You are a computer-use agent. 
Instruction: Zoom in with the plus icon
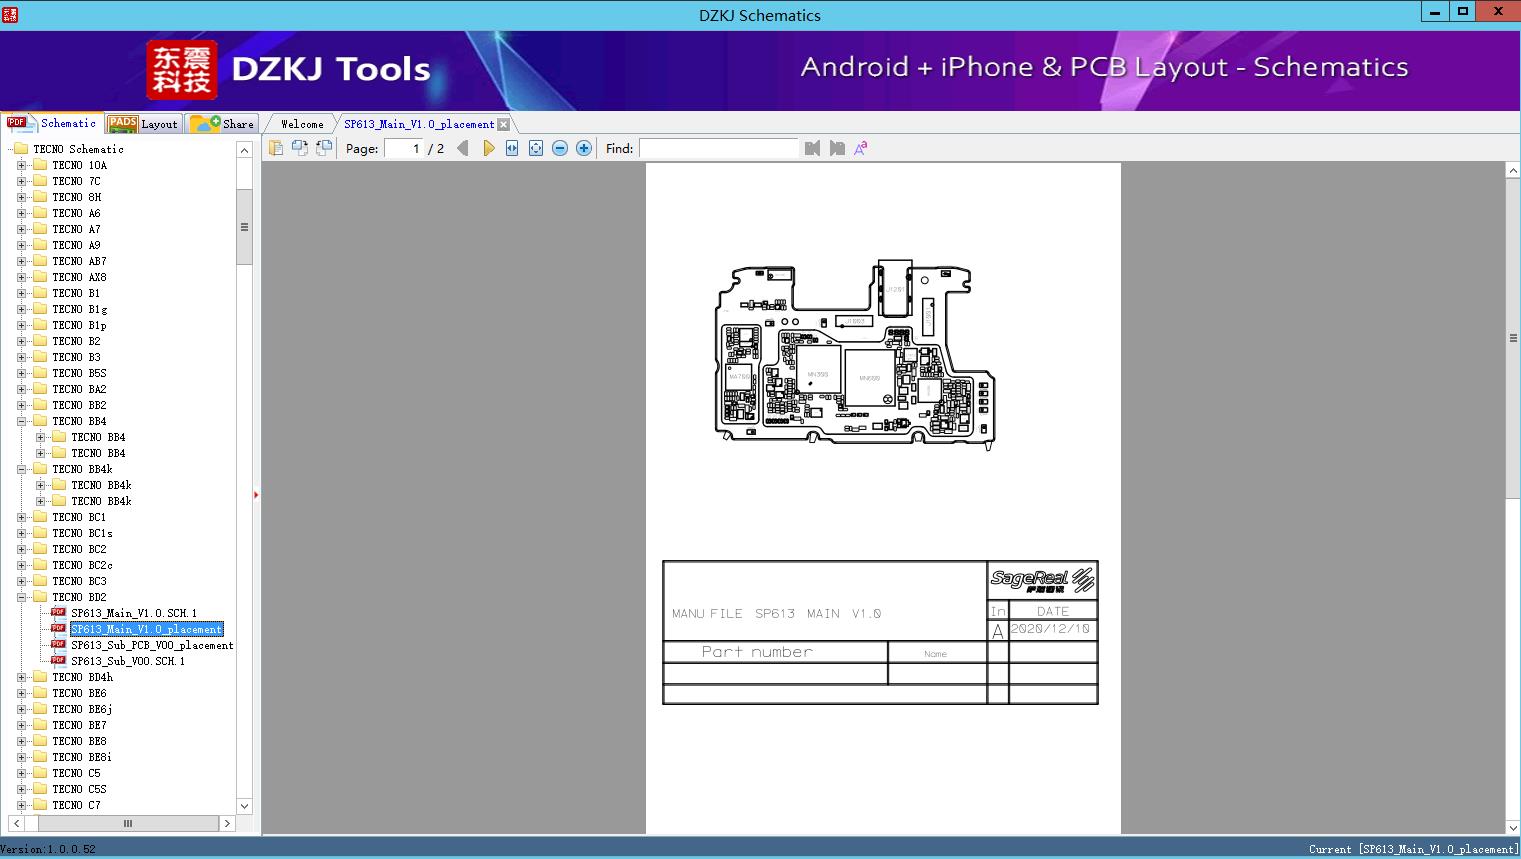(584, 148)
